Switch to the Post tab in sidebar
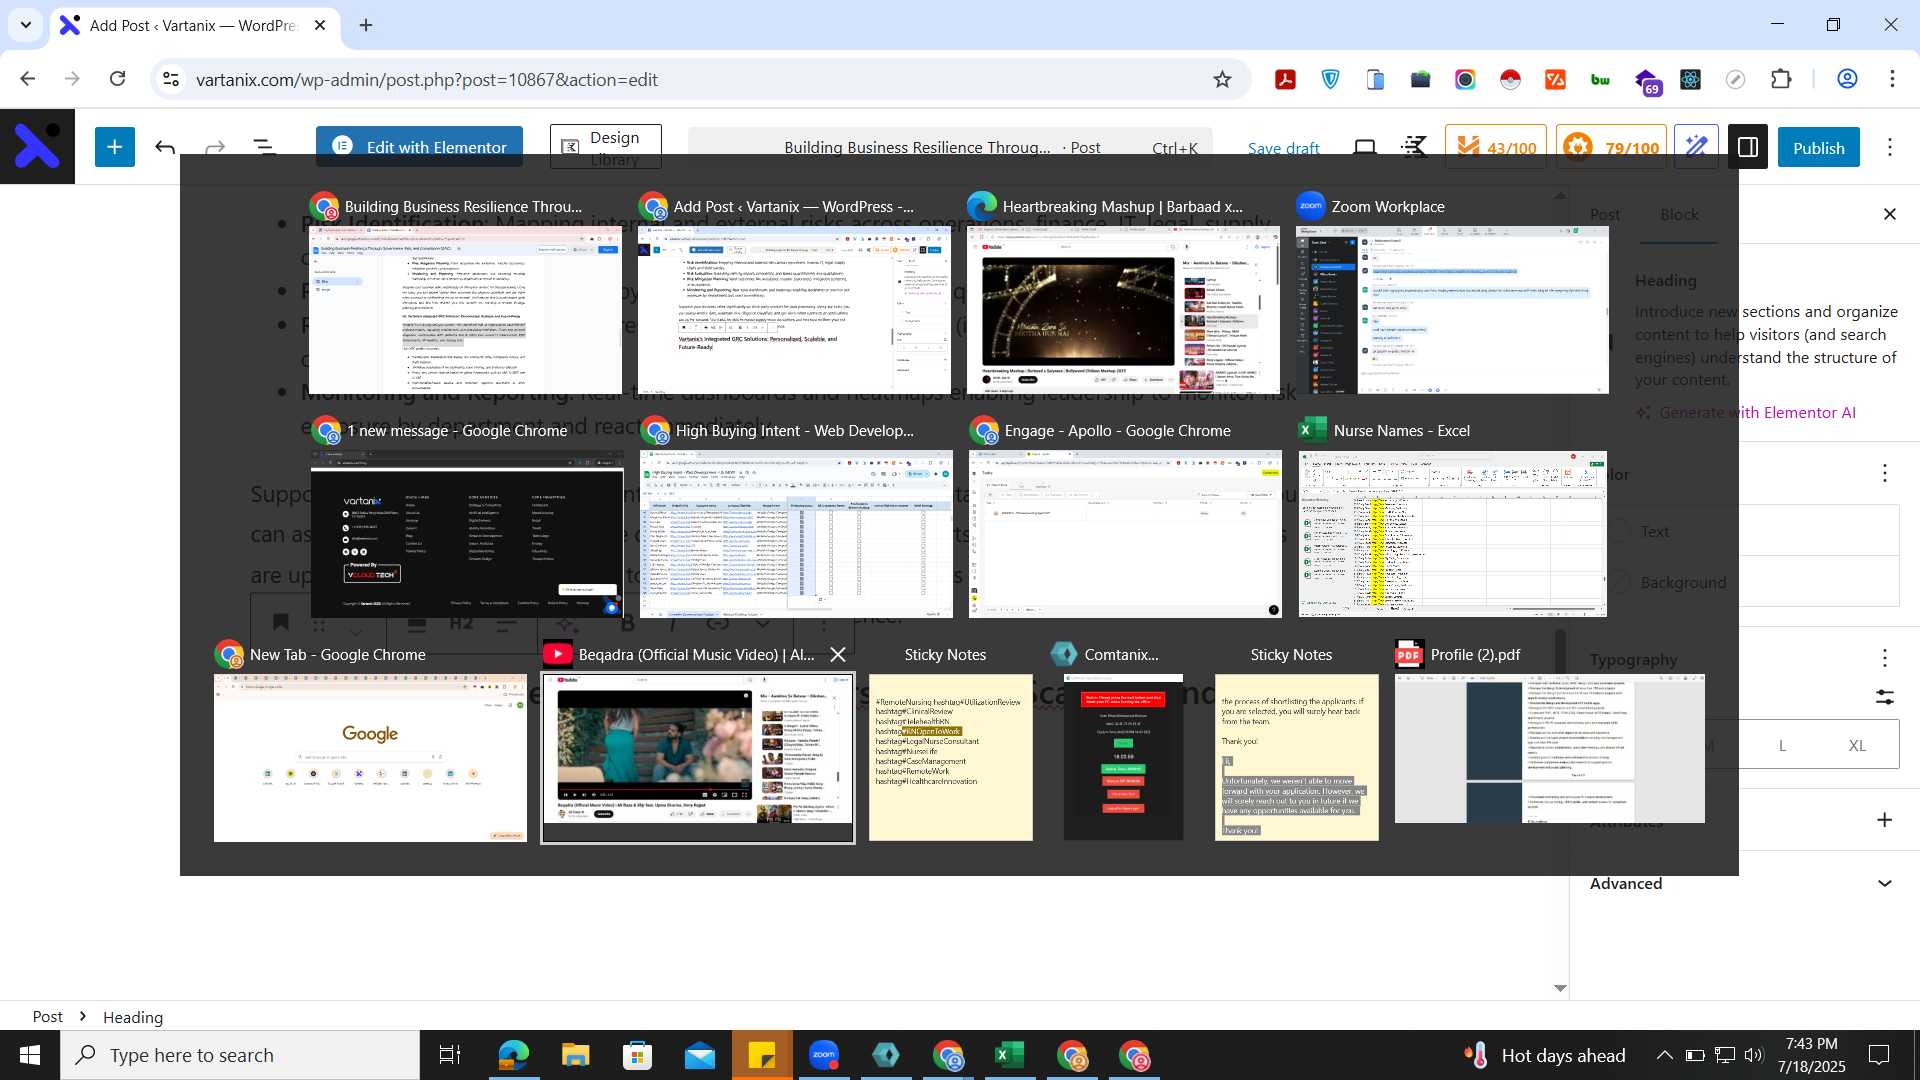This screenshot has width=1920, height=1080. point(1604,214)
